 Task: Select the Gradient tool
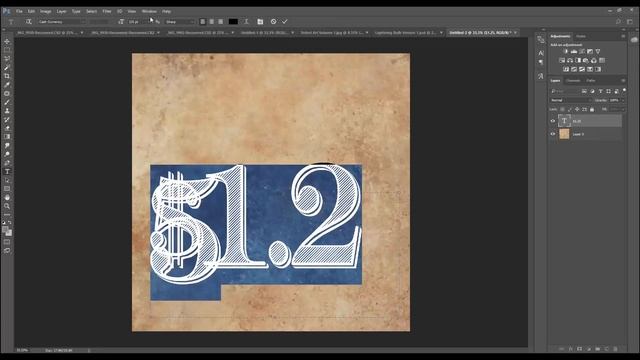7,137
